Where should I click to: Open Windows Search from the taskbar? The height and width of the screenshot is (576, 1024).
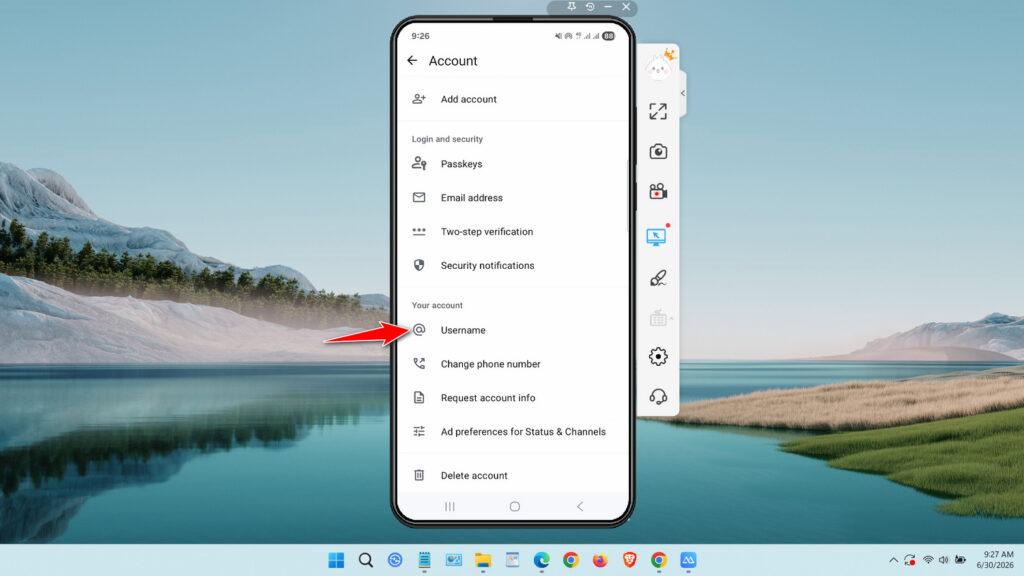(x=366, y=560)
